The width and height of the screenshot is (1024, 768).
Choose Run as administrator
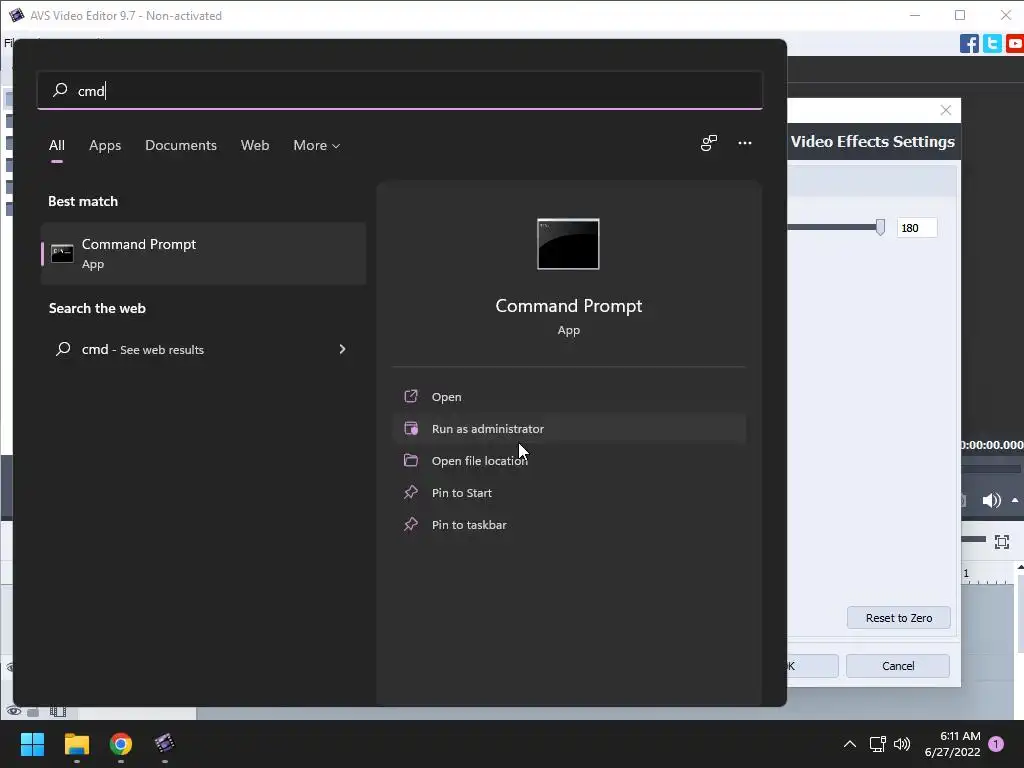coord(569,428)
